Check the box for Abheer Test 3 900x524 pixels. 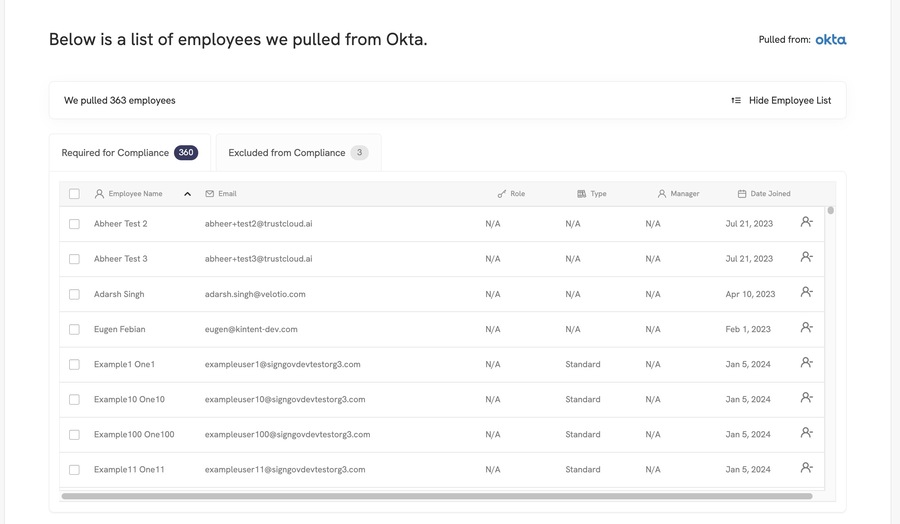click(74, 259)
